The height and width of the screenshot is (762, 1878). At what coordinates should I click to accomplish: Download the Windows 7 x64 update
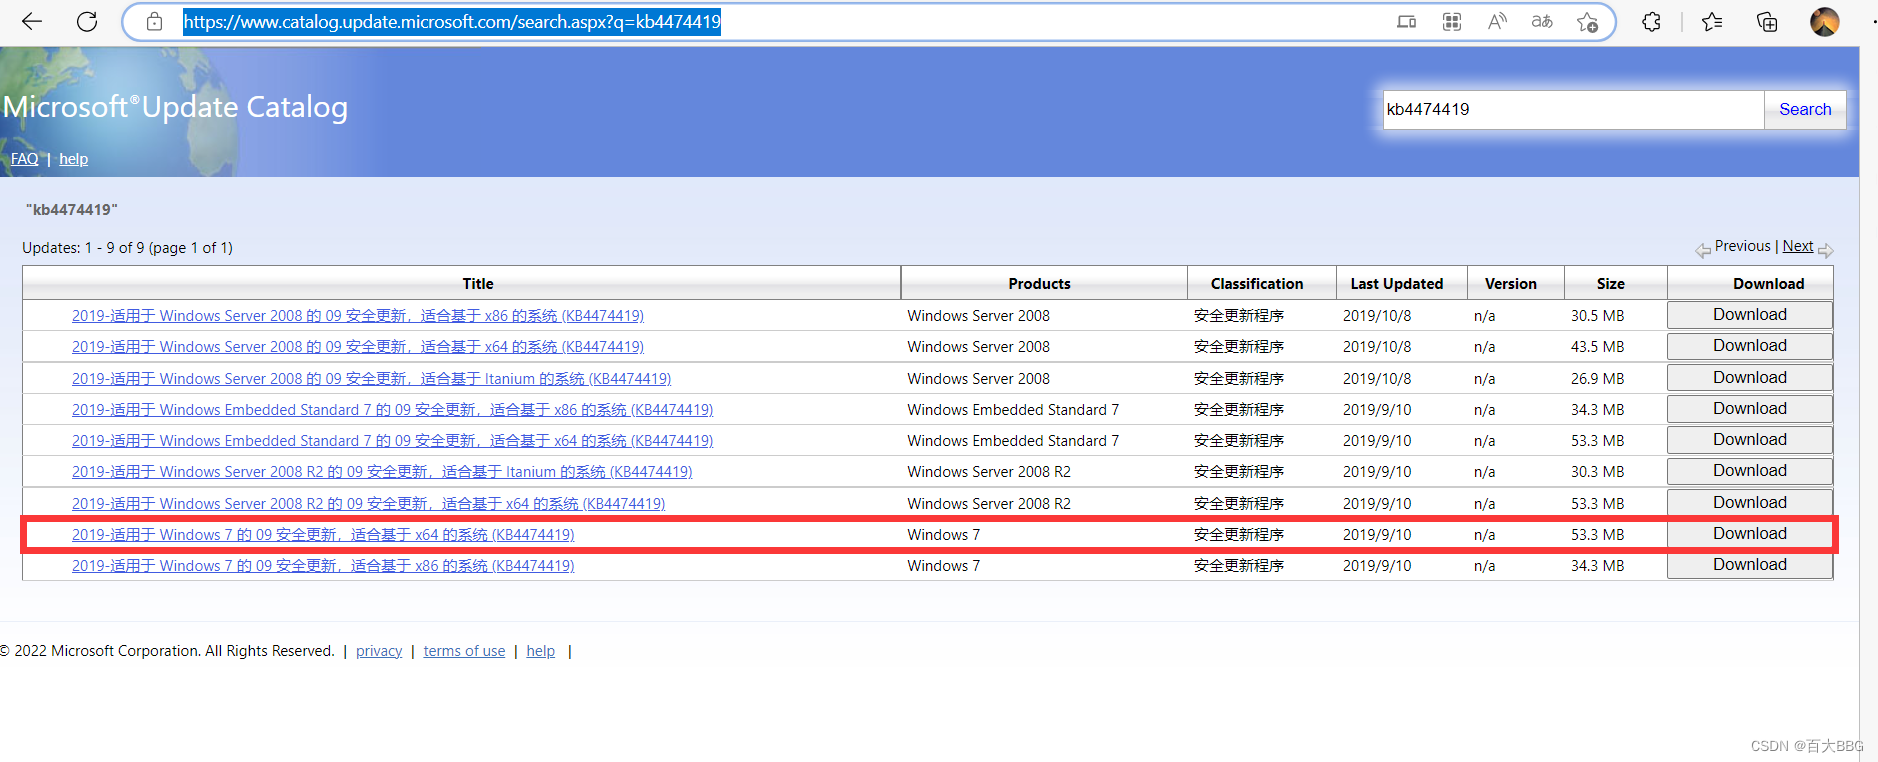pyautogui.click(x=1750, y=534)
